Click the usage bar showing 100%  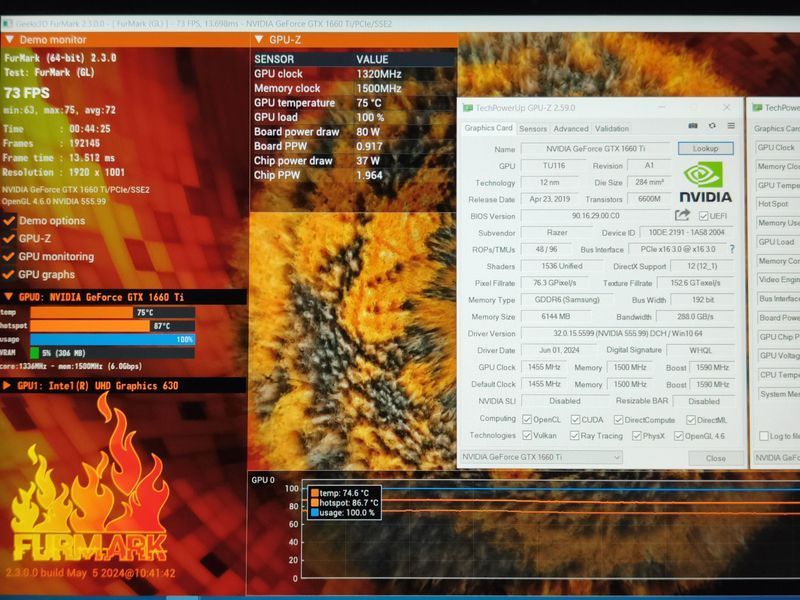click(x=112, y=339)
